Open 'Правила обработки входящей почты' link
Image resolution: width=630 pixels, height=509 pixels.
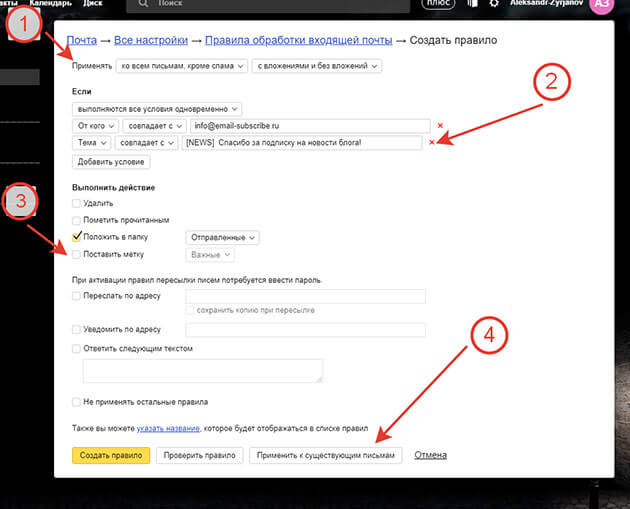(x=299, y=40)
